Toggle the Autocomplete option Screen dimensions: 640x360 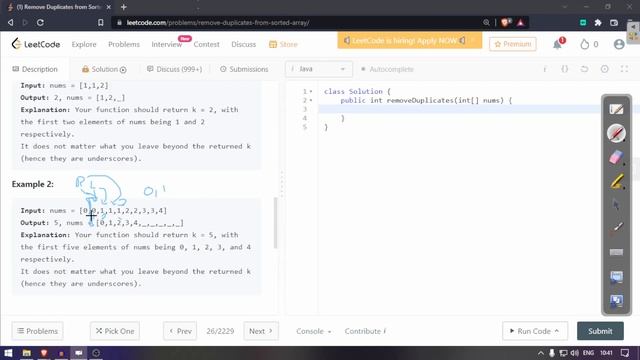[x=387, y=69]
